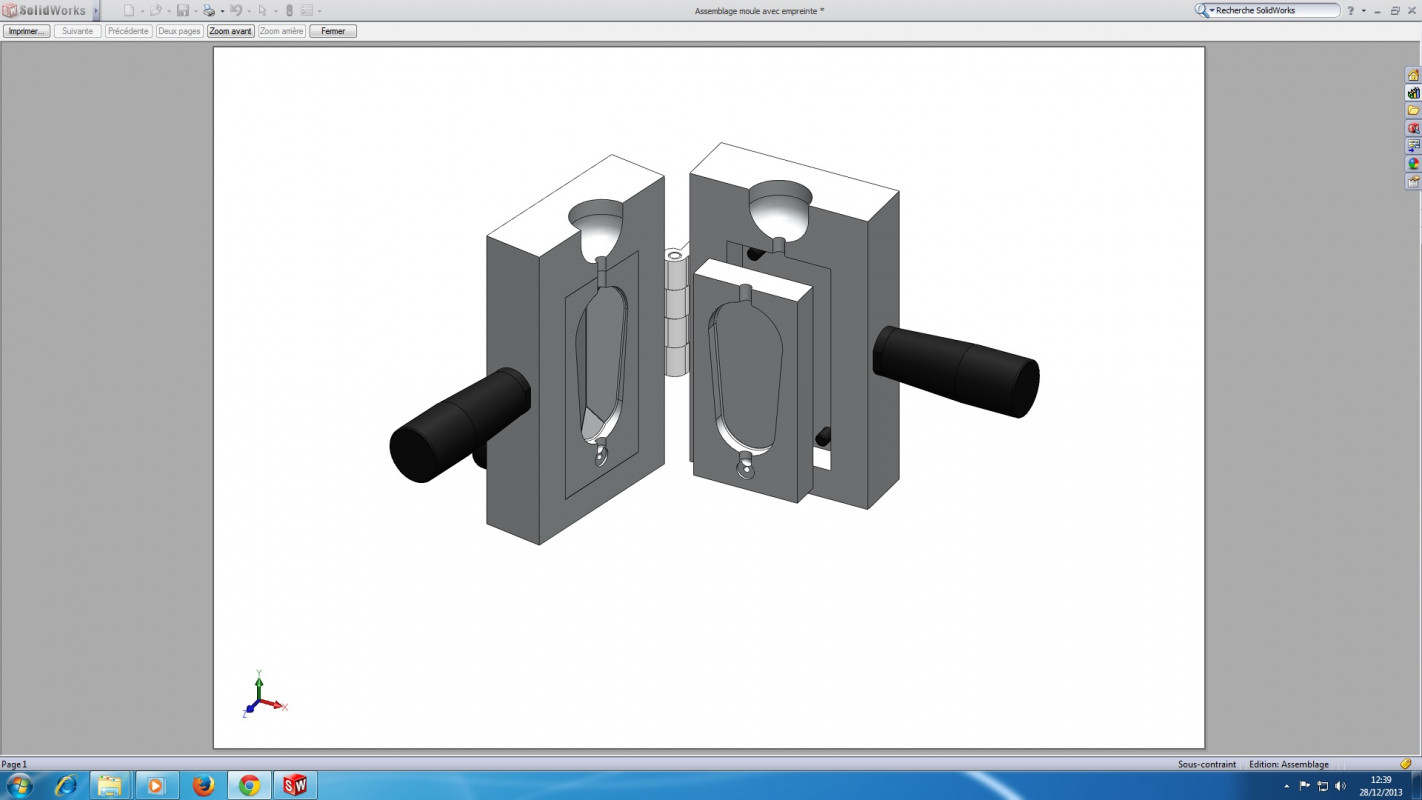The width and height of the screenshot is (1422, 800).
Task: Click the Help question mark icon
Action: (1350, 10)
